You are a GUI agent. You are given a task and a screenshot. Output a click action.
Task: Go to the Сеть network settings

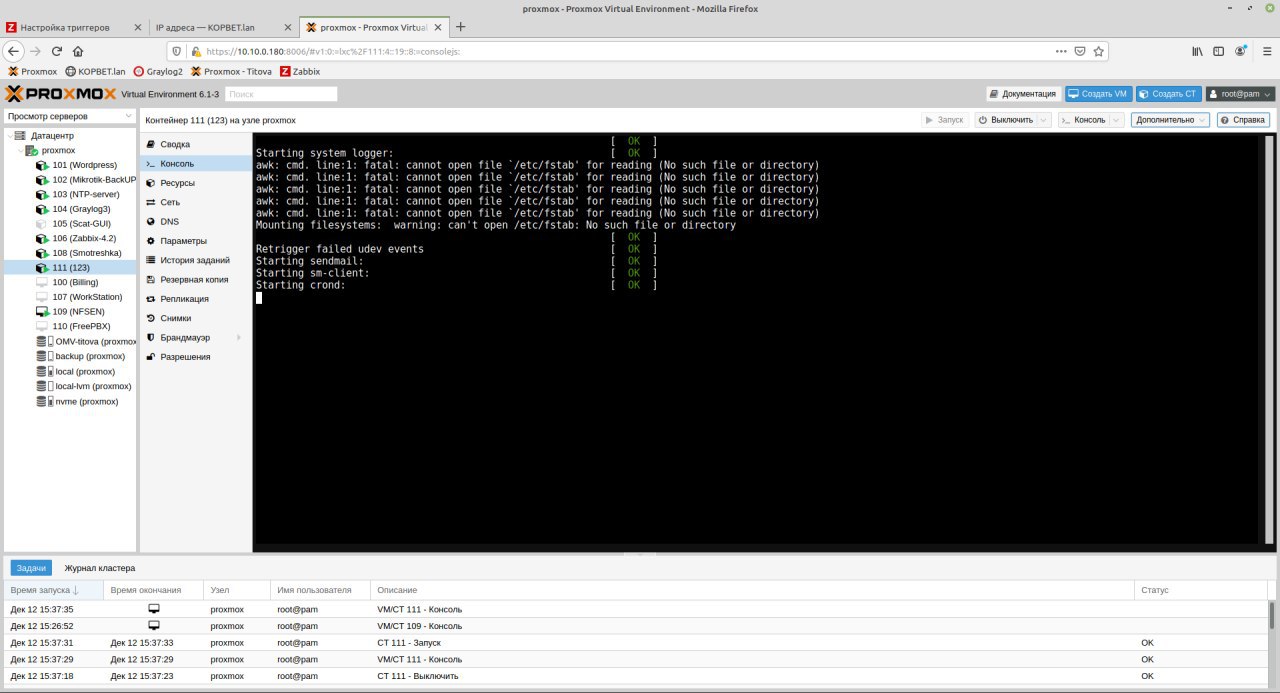coord(170,202)
